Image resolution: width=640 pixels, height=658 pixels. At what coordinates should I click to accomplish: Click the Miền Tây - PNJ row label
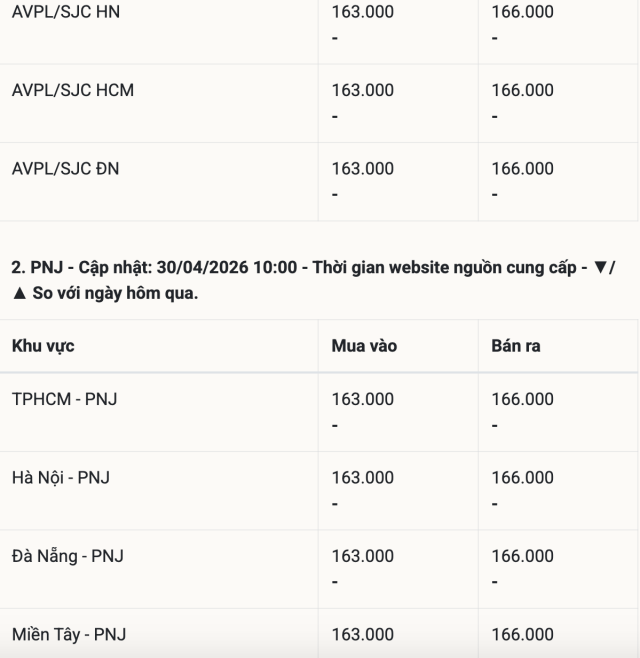(68, 634)
